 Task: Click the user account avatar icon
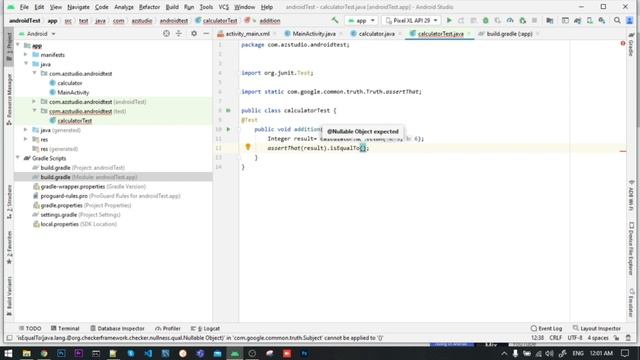click(629, 20)
